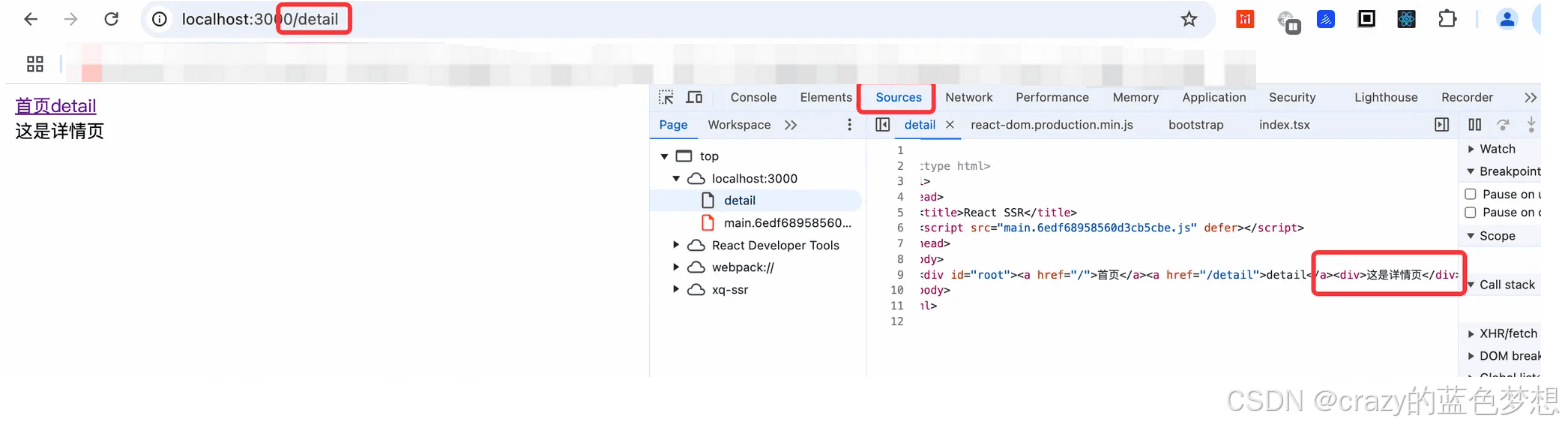This screenshot has height=428, width=1564.
Task: Activate the DevTools inspect element picker
Action: [x=667, y=97]
